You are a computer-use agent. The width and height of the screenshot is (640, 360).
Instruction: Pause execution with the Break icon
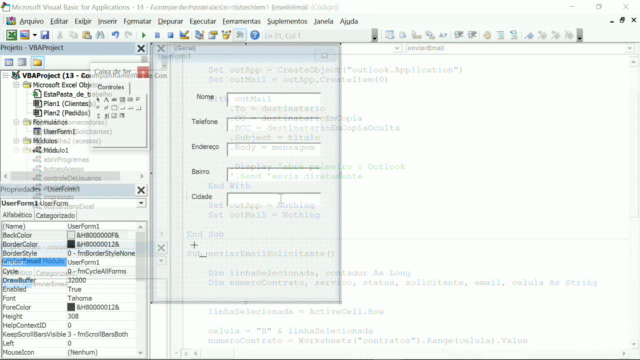(x=157, y=36)
